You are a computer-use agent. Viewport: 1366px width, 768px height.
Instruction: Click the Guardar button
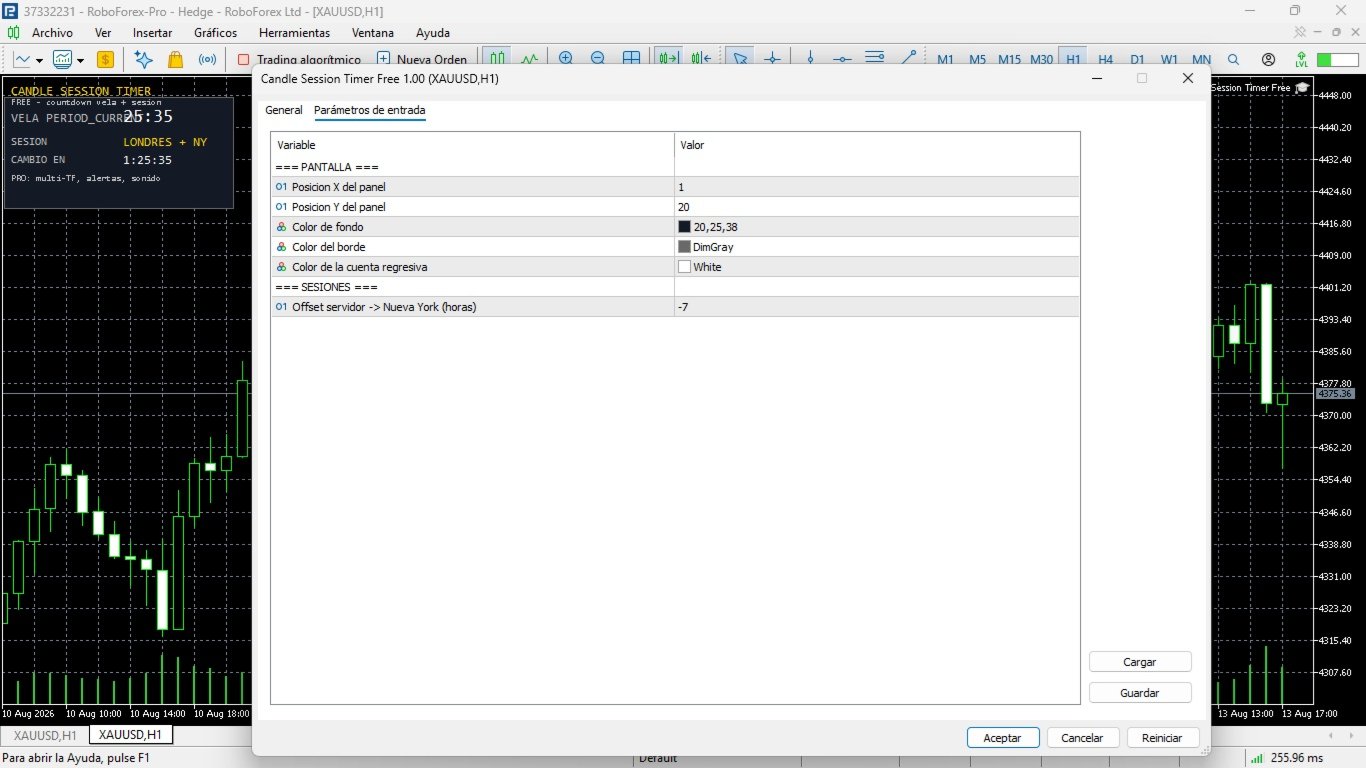[x=1140, y=693]
